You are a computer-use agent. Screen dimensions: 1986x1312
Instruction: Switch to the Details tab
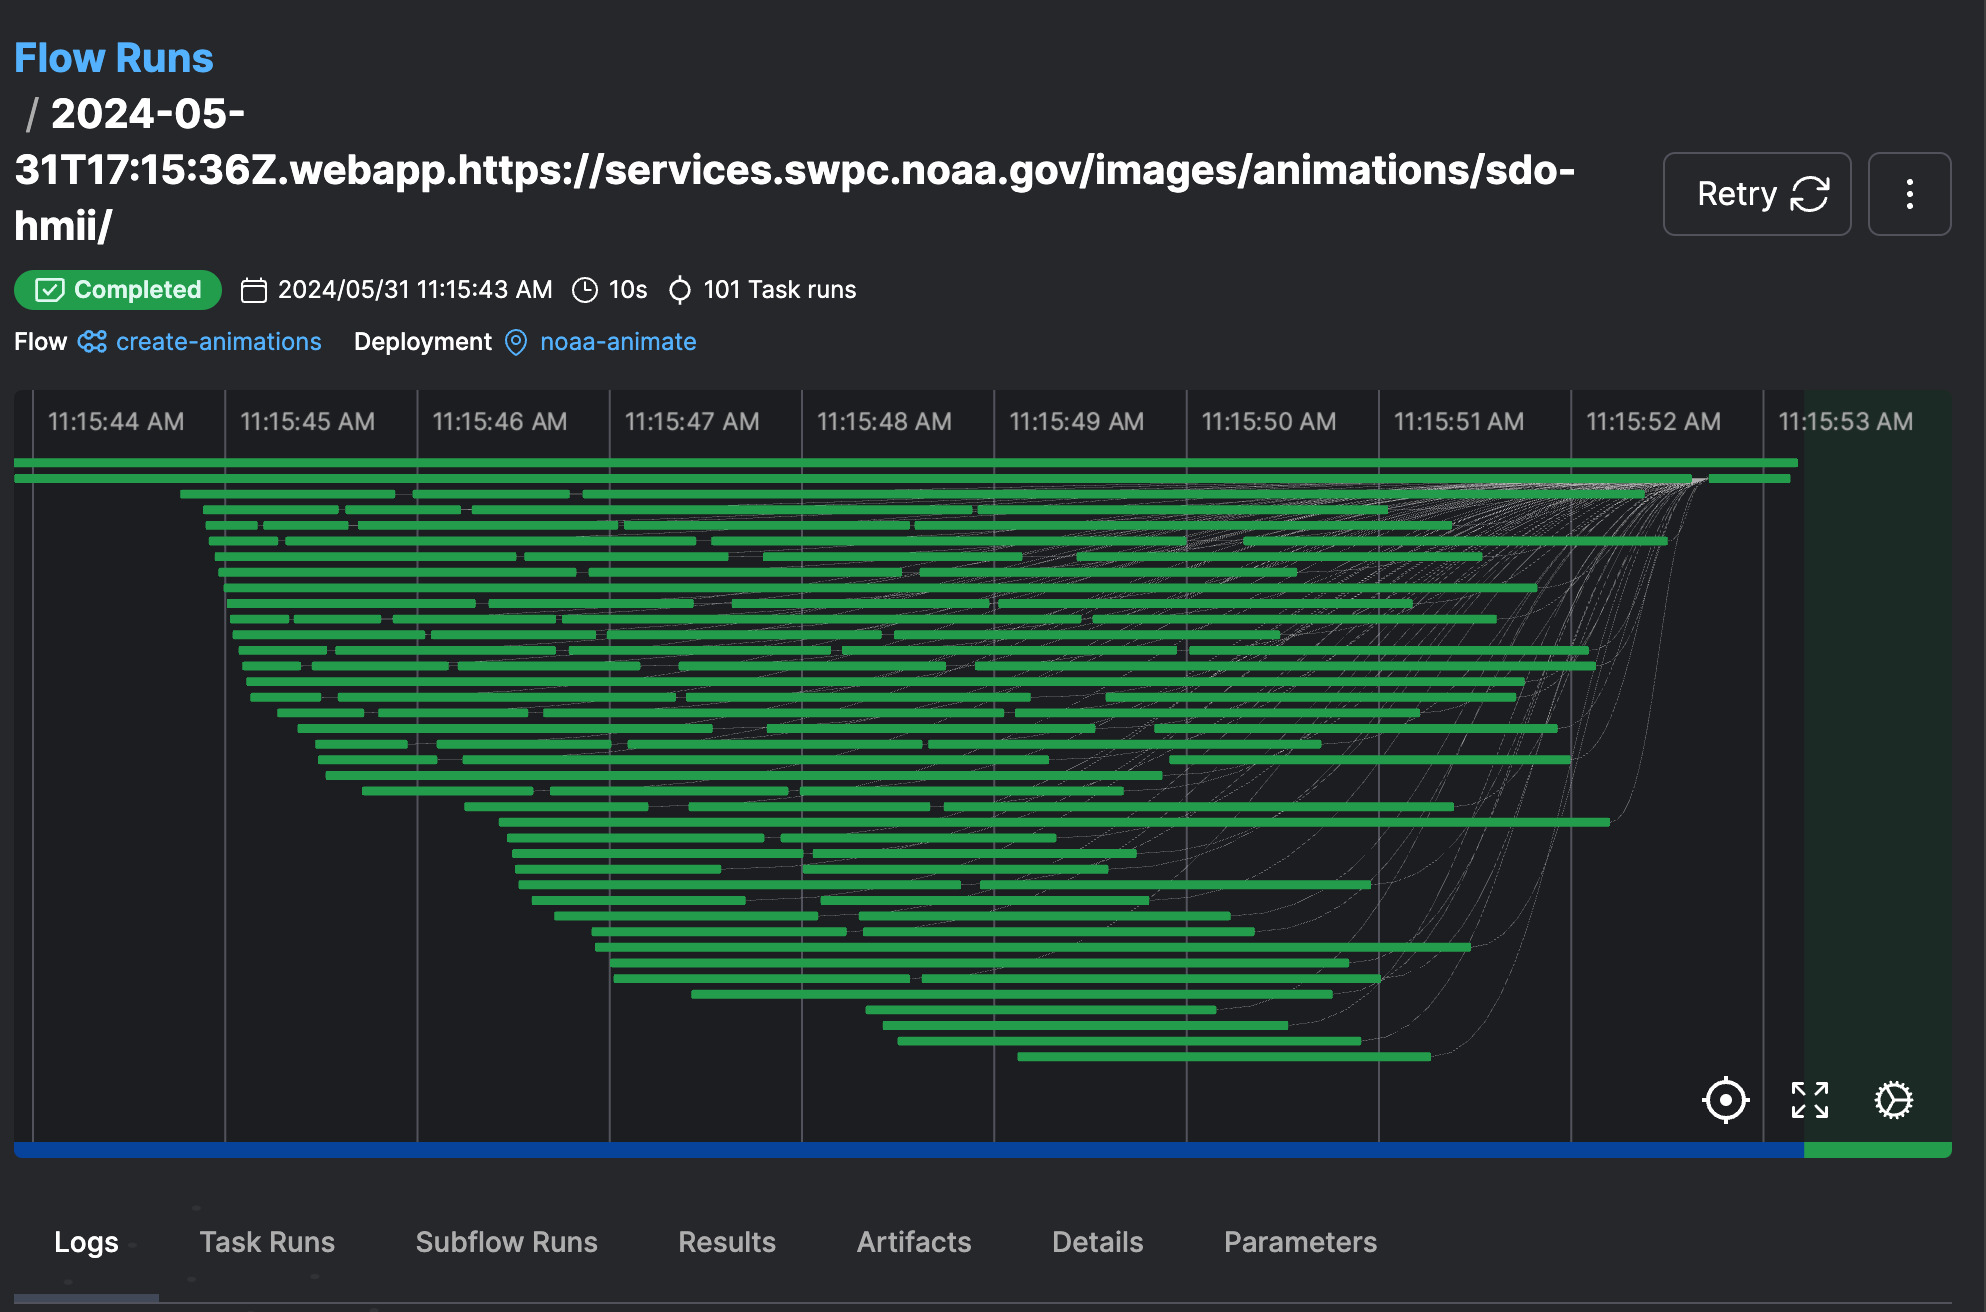point(1097,1242)
